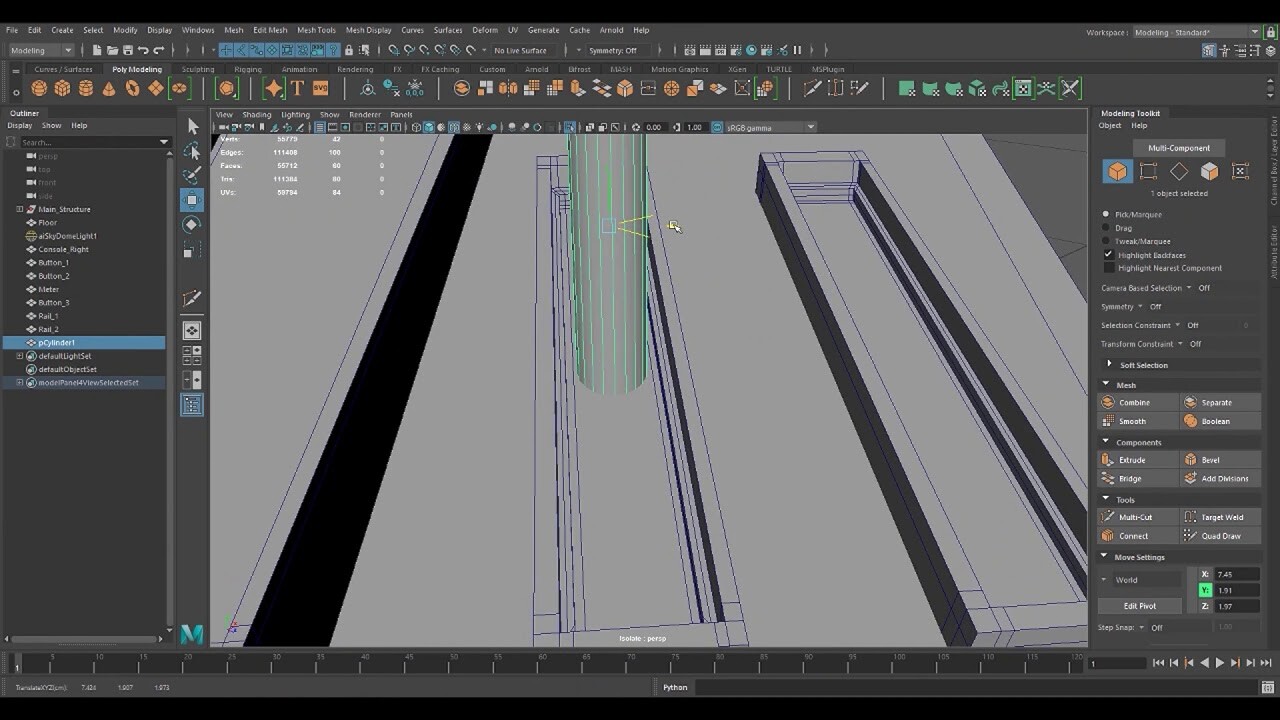
Task: Open the Mesh Tools menu
Action: 316,29
